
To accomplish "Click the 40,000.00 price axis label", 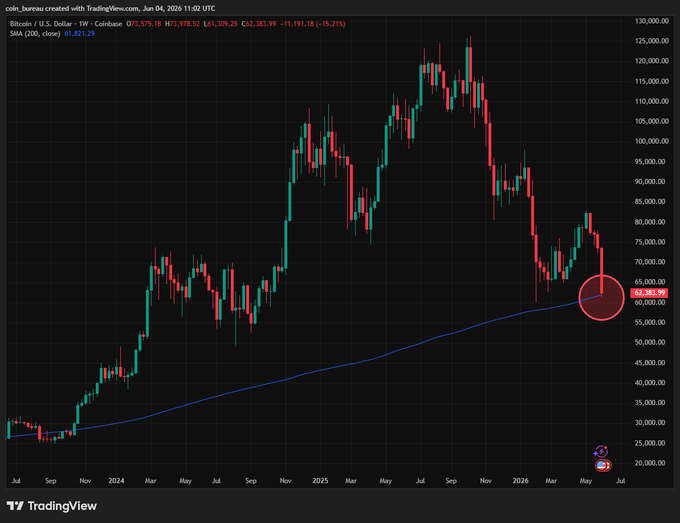I will (650, 382).
